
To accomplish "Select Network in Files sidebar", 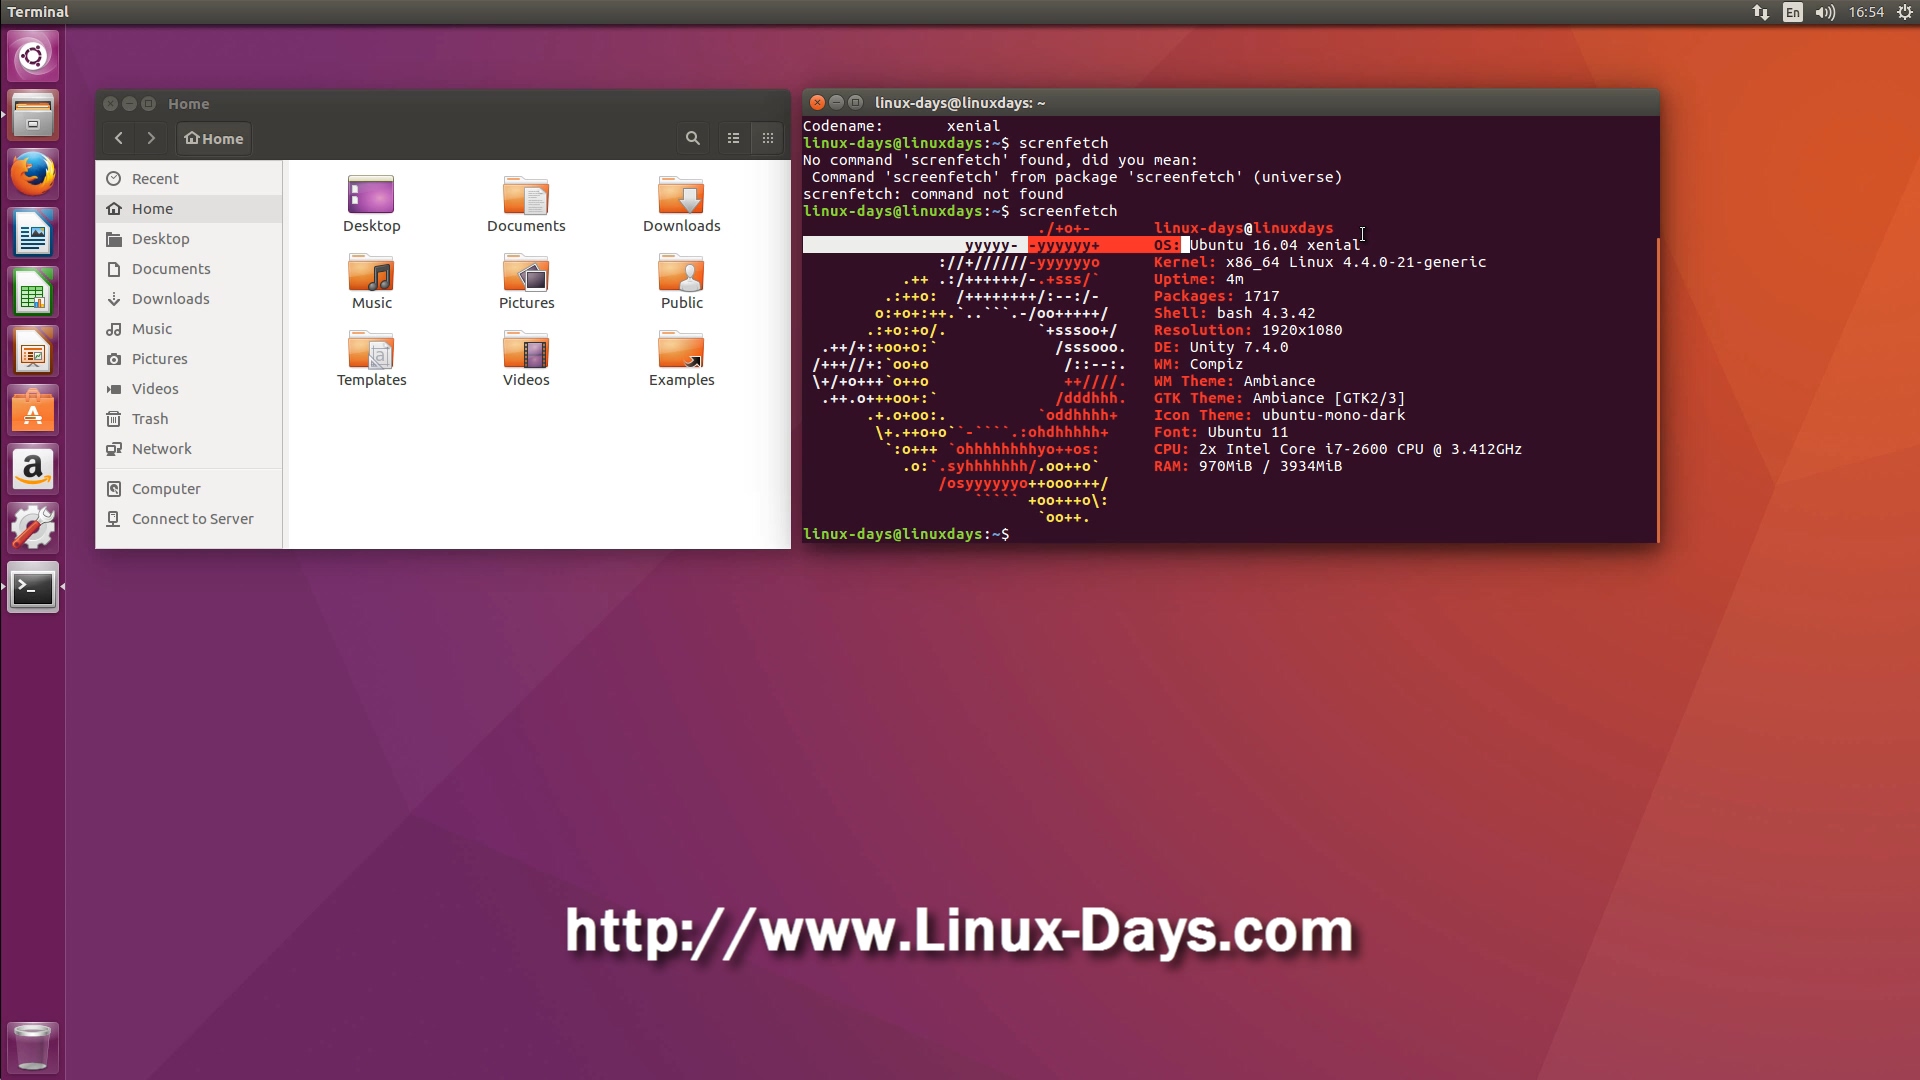I will 189,448.
